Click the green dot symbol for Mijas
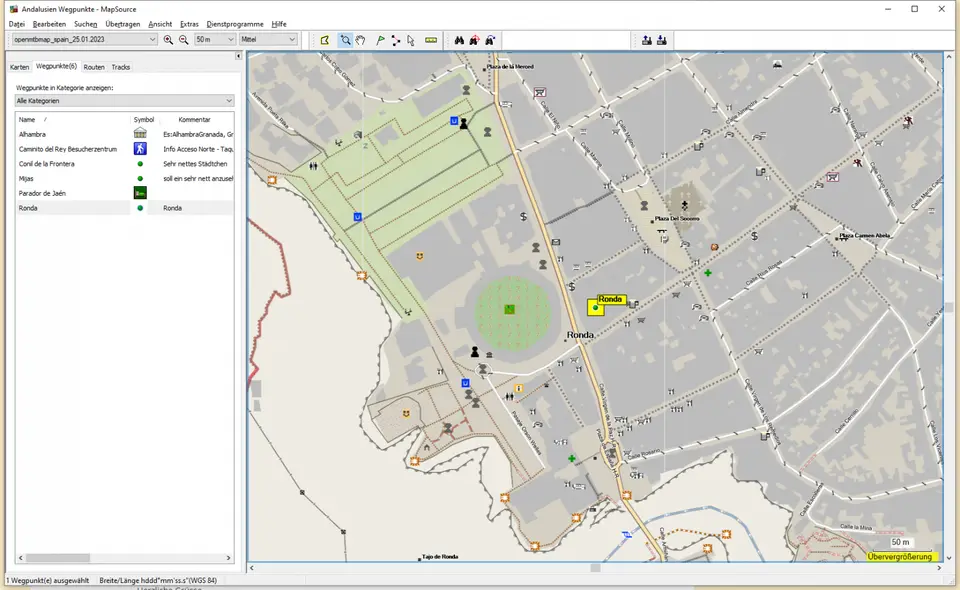This screenshot has width=960, height=590. 140,179
